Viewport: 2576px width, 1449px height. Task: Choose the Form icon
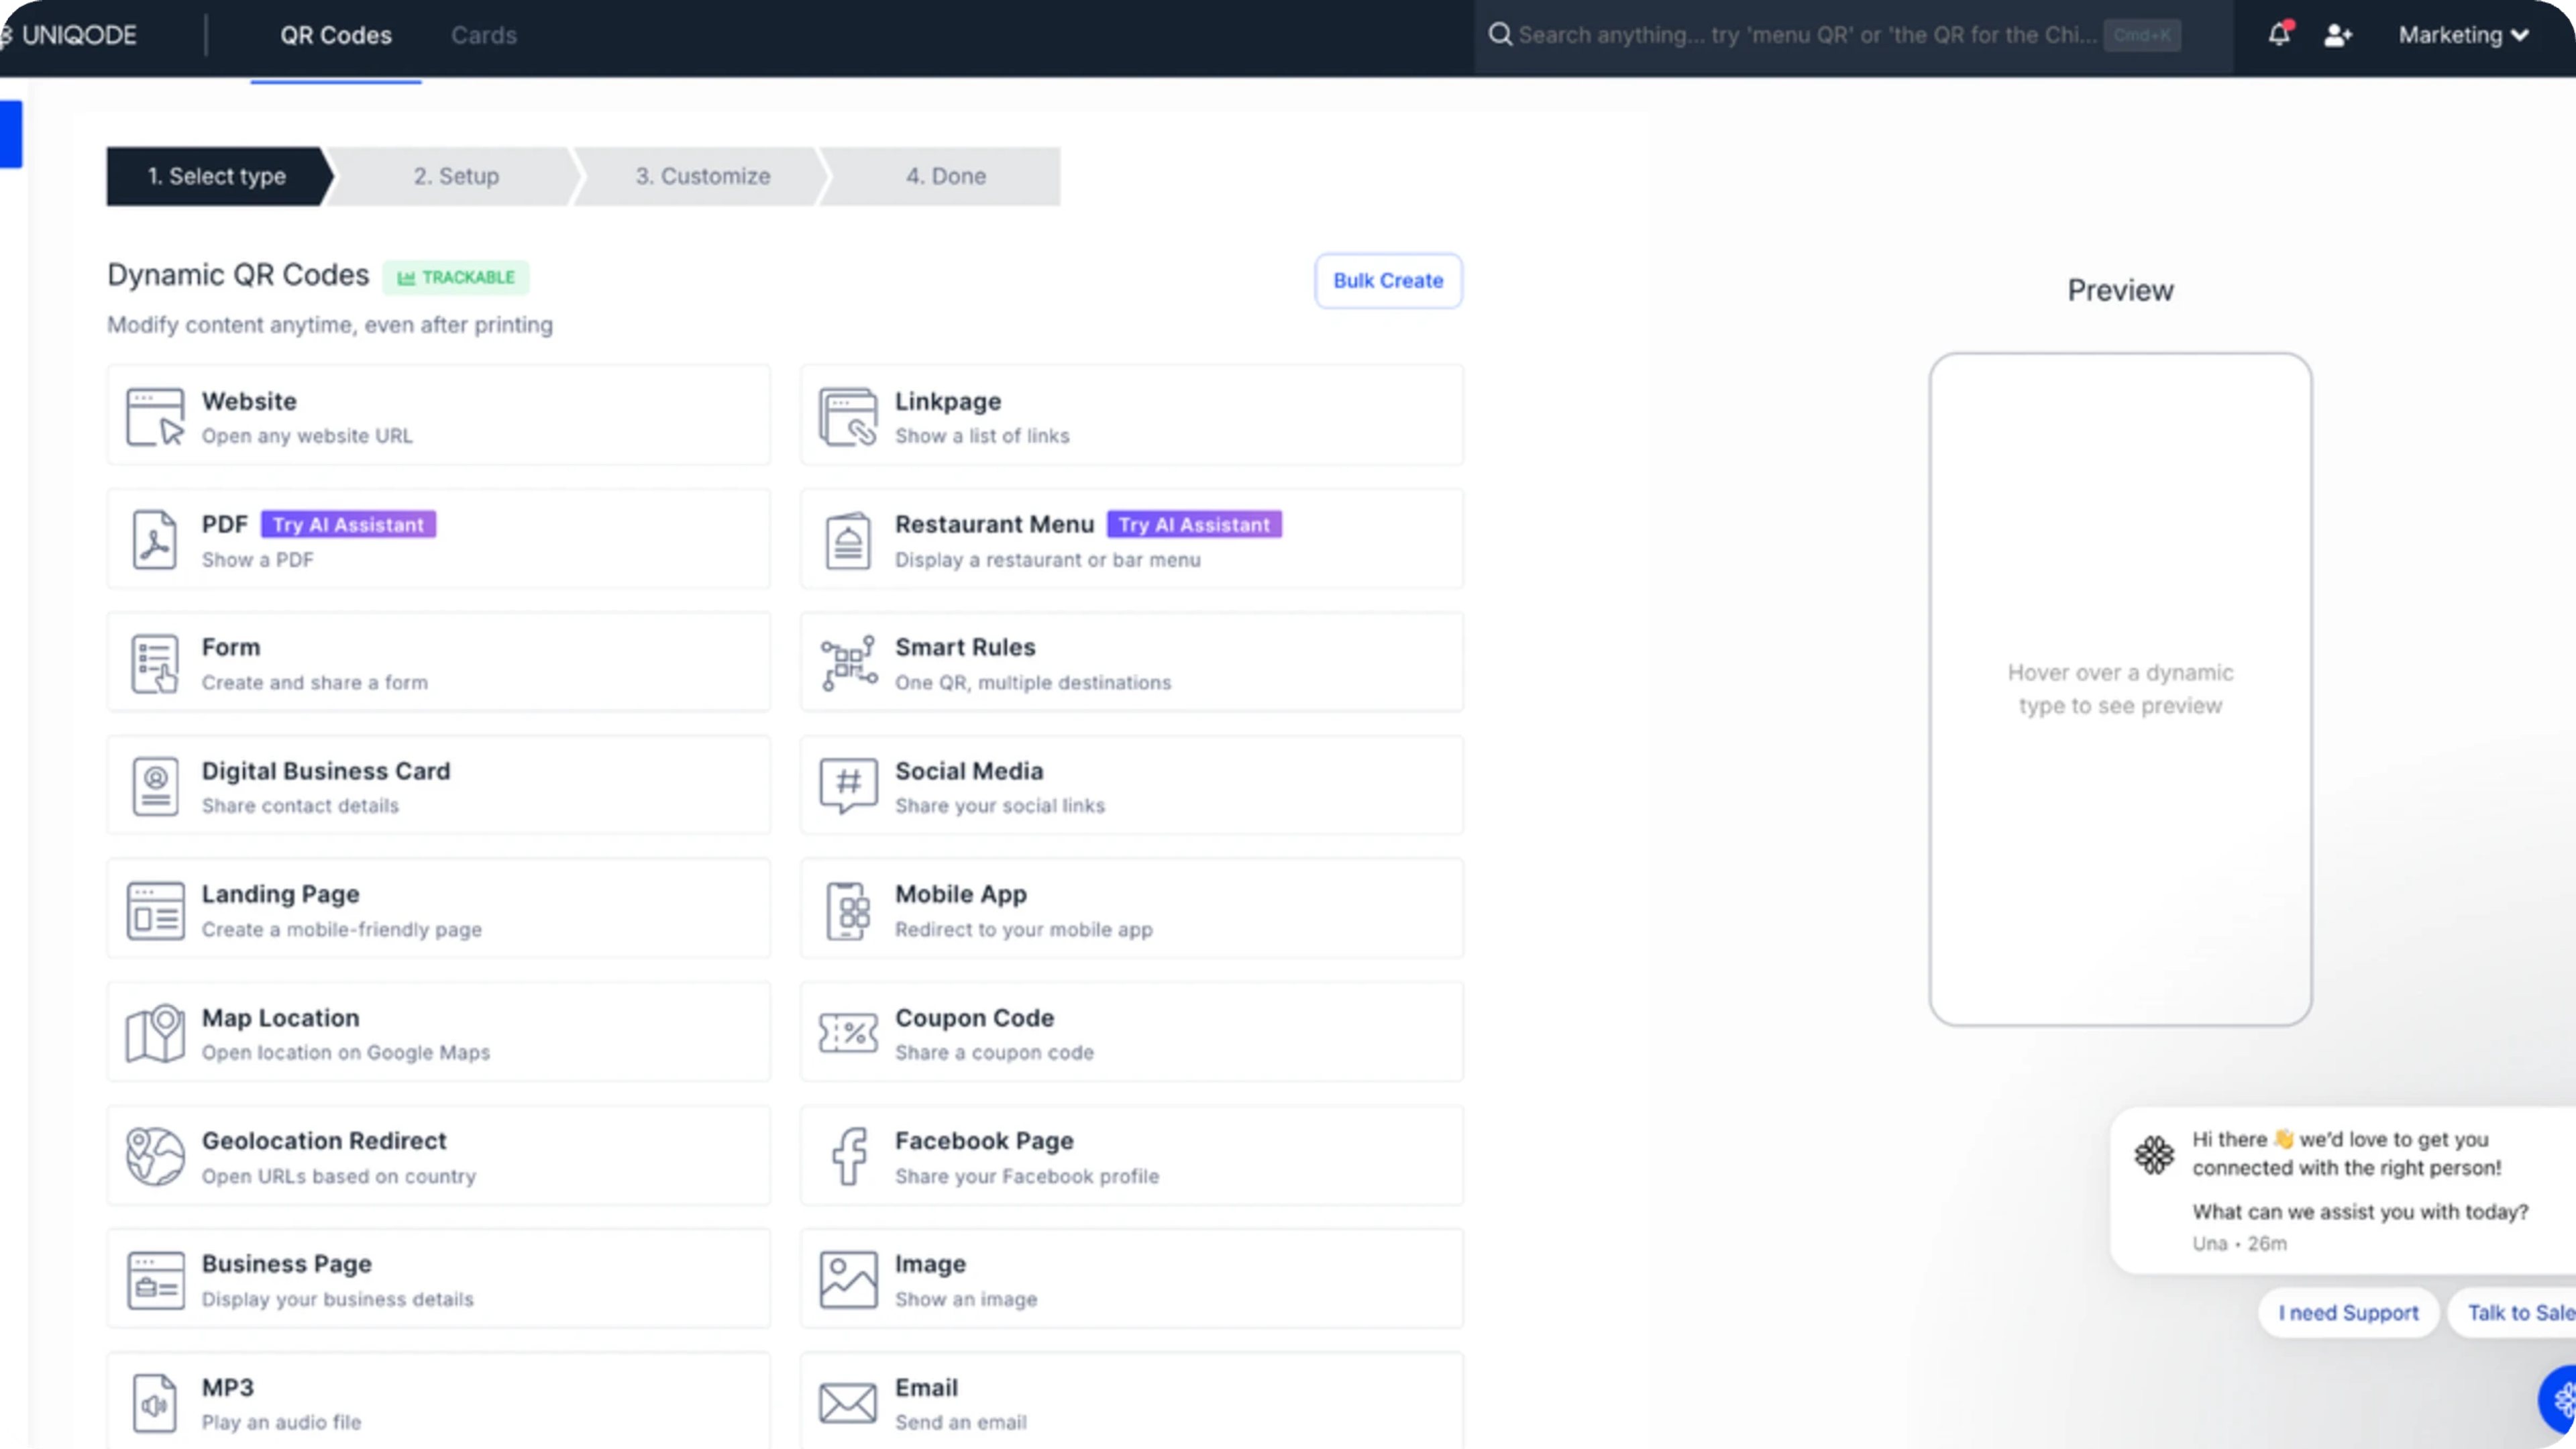(155, 663)
